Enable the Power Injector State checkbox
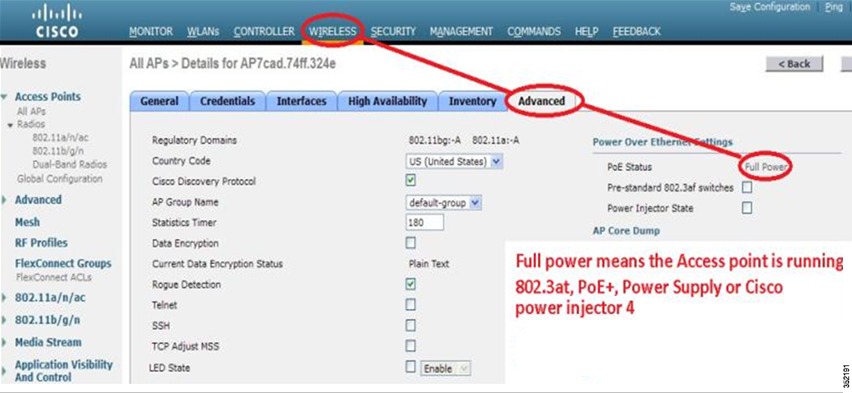The height and width of the screenshot is (393, 852). (747, 208)
